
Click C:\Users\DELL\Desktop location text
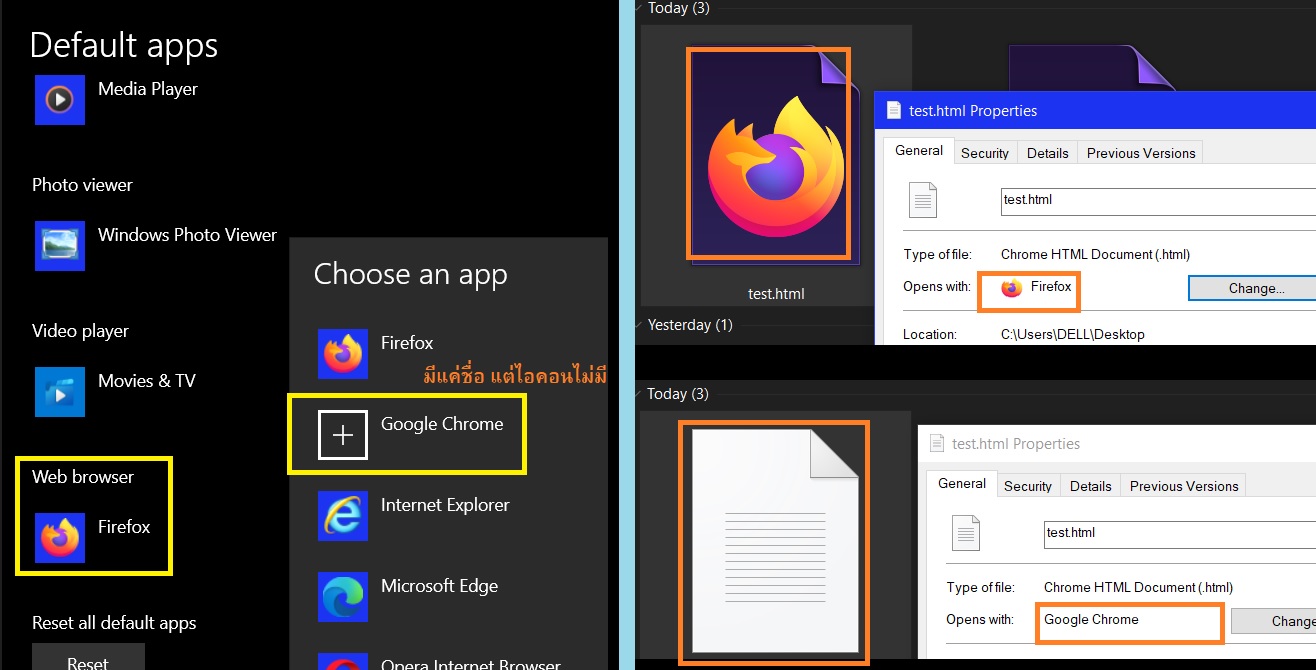click(1073, 335)
